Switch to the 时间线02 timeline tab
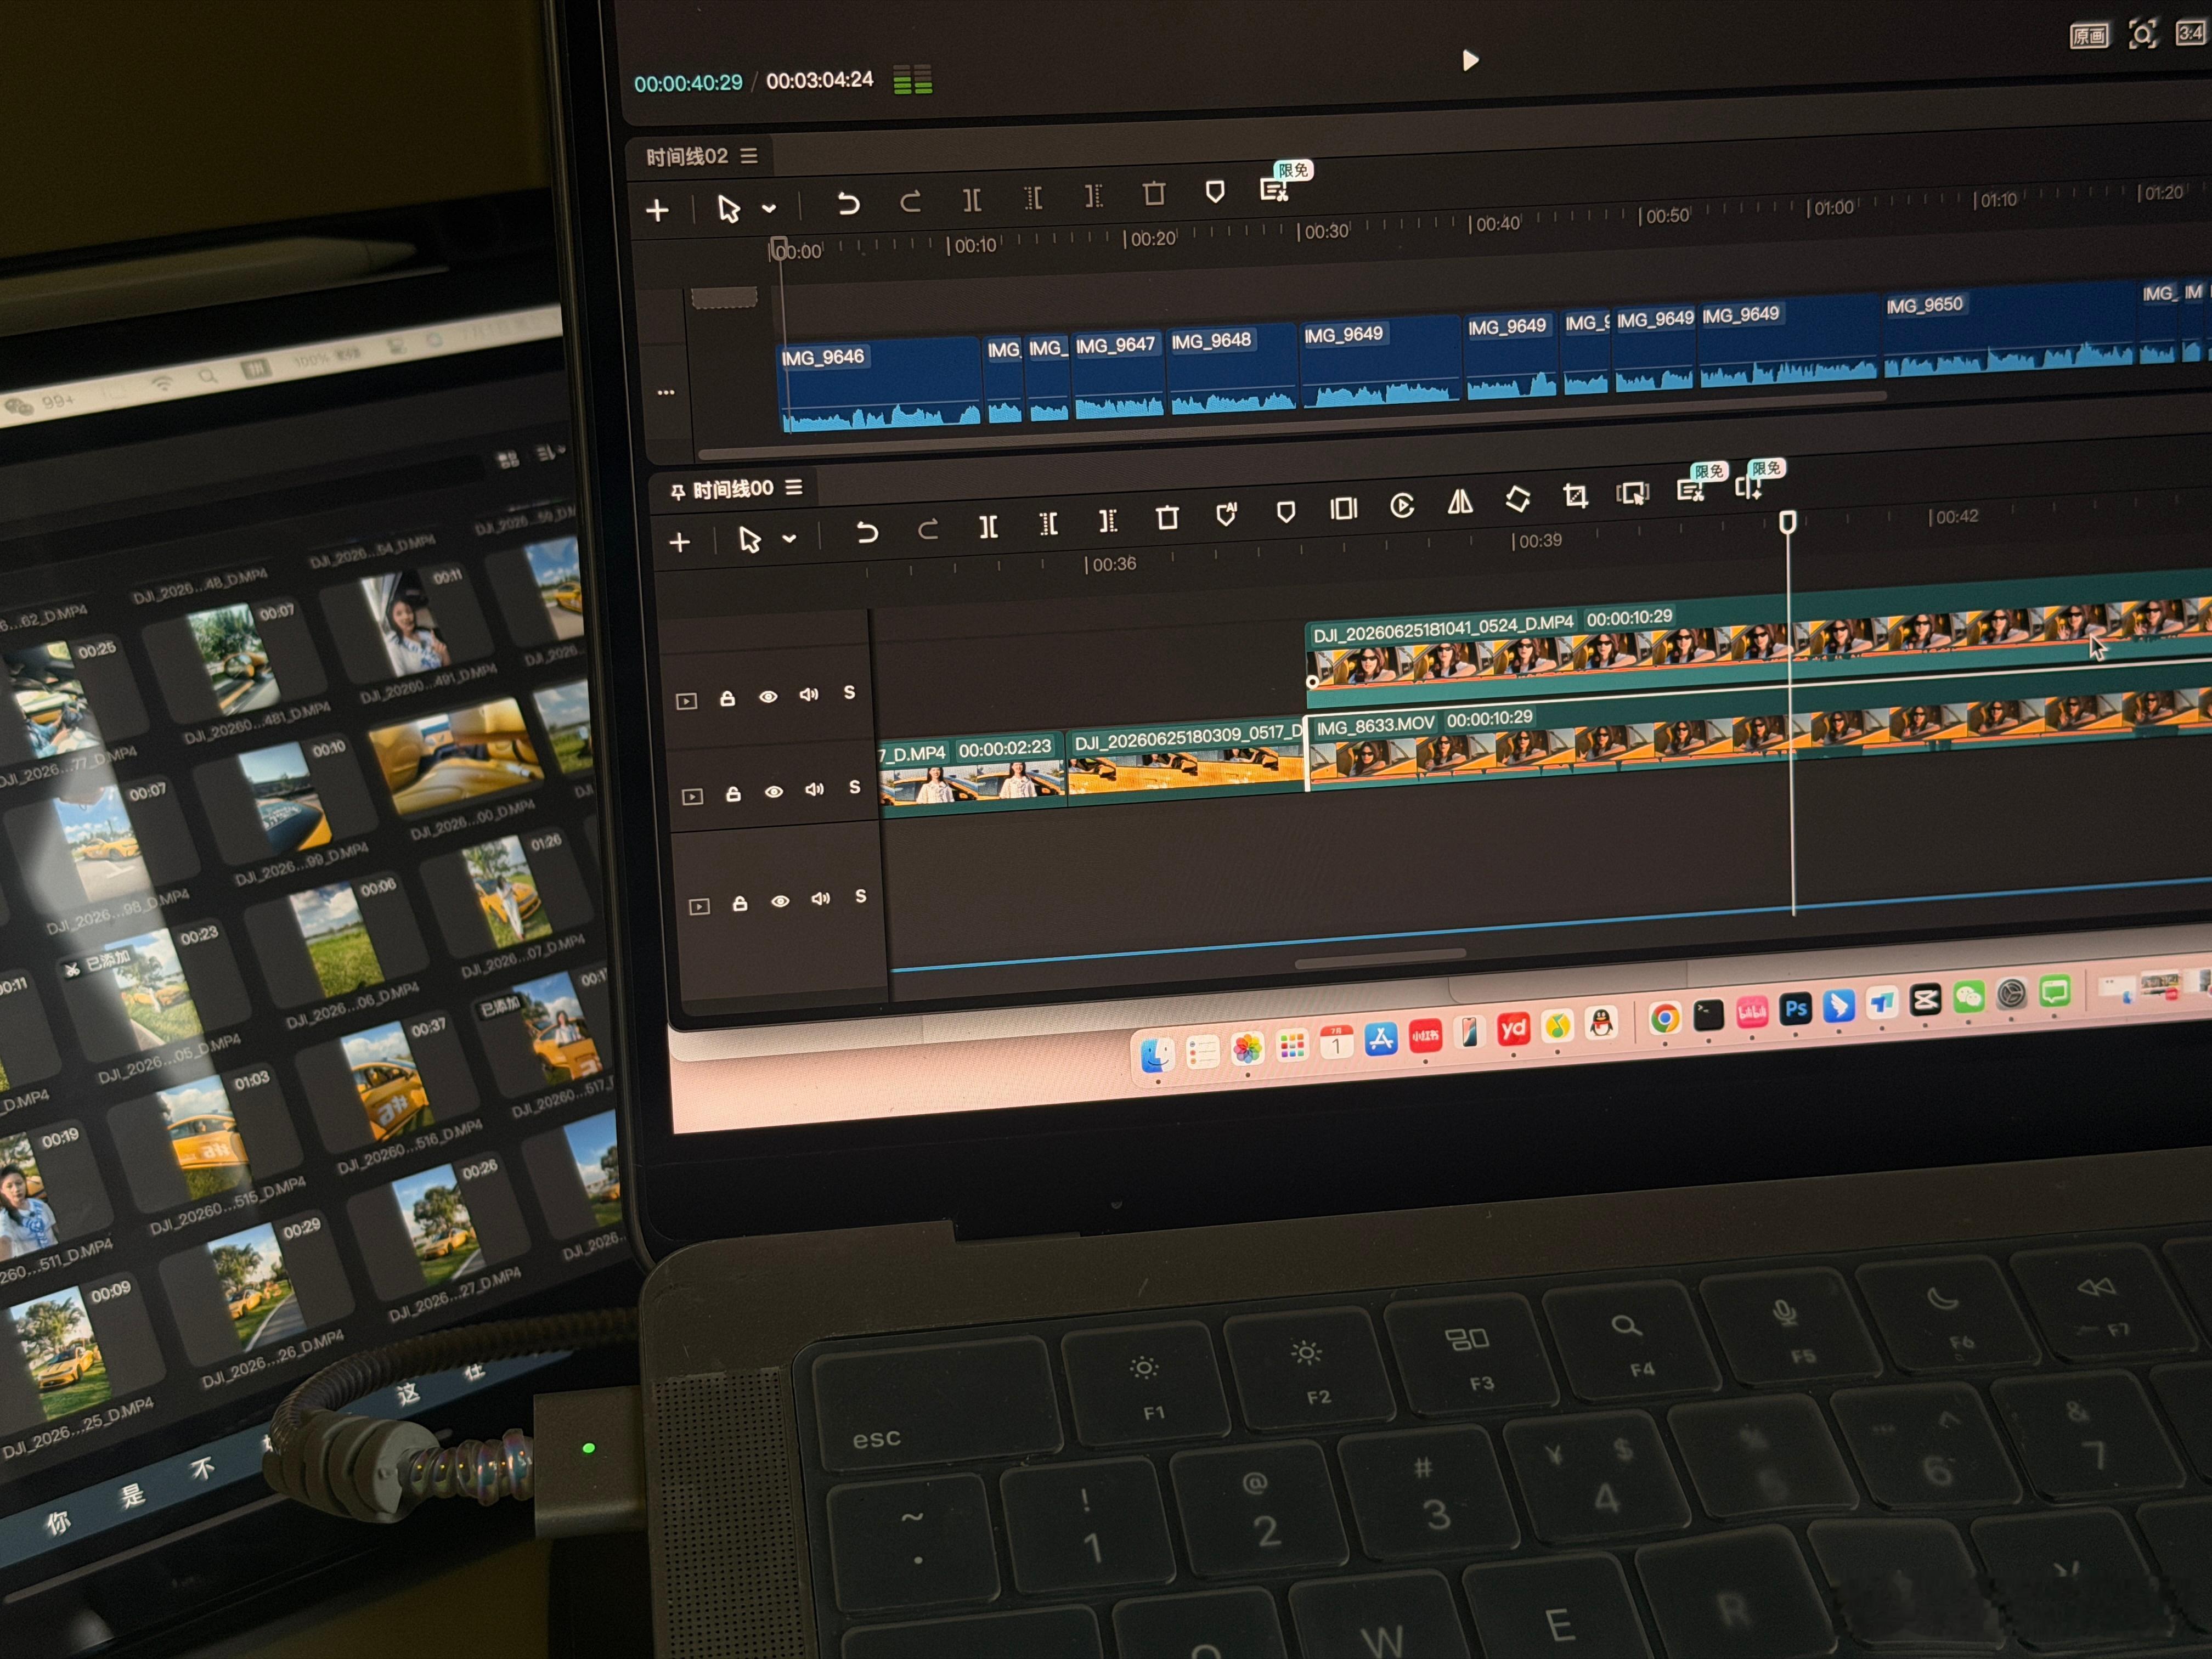Viewport: 2212px width, 1659px height. pyautogui.click(x=686, y=157)
